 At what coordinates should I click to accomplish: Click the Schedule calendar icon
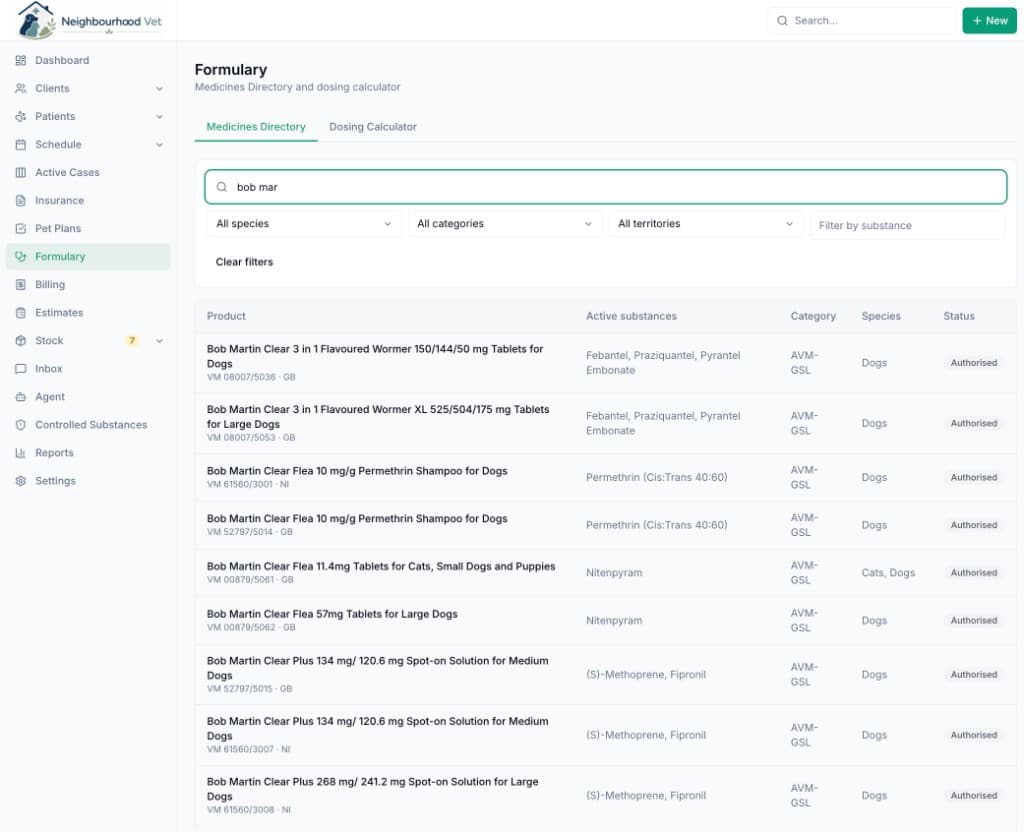click(21, 144)
